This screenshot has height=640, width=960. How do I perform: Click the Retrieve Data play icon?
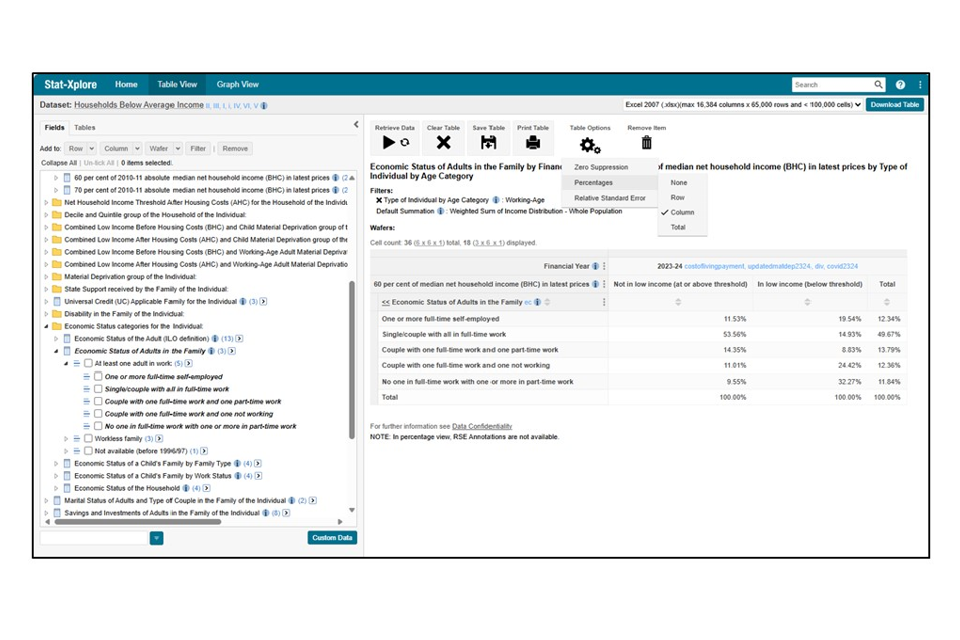tap(389, 143)
